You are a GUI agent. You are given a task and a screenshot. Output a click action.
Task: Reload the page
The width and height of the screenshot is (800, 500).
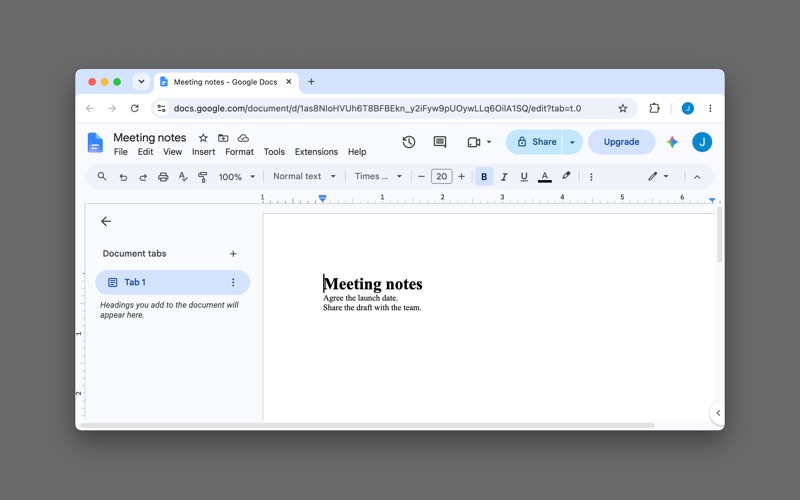[134, 108]
